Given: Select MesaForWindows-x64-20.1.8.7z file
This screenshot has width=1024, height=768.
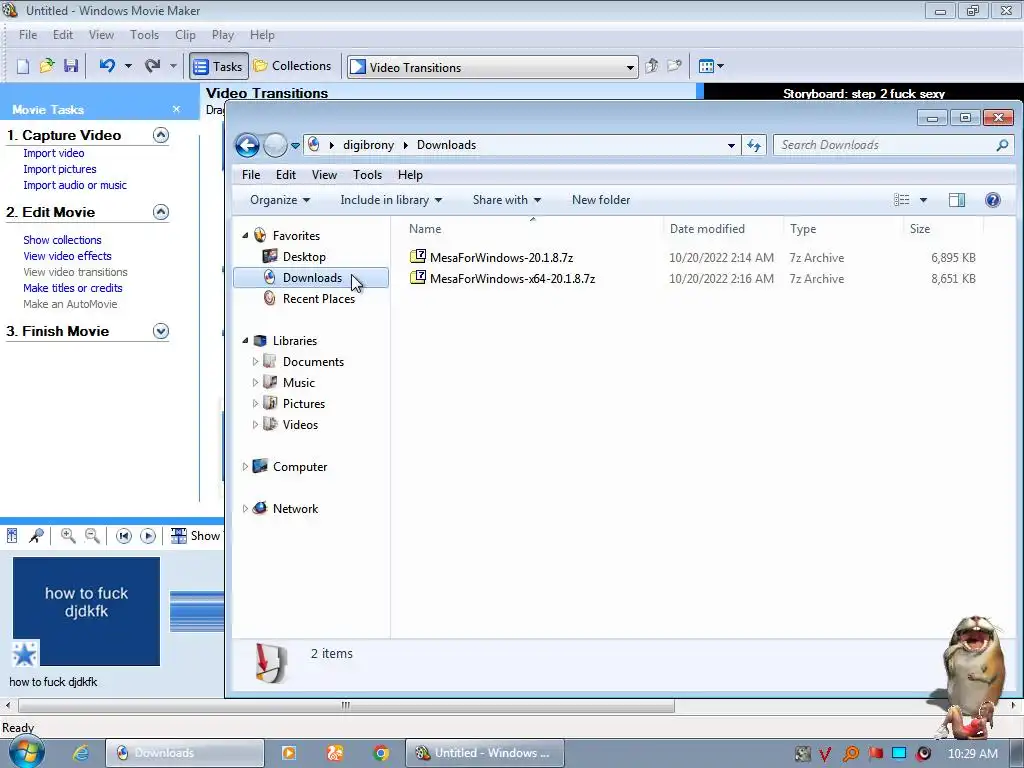Looking at the screenshot, I should (x=512, y=279).
